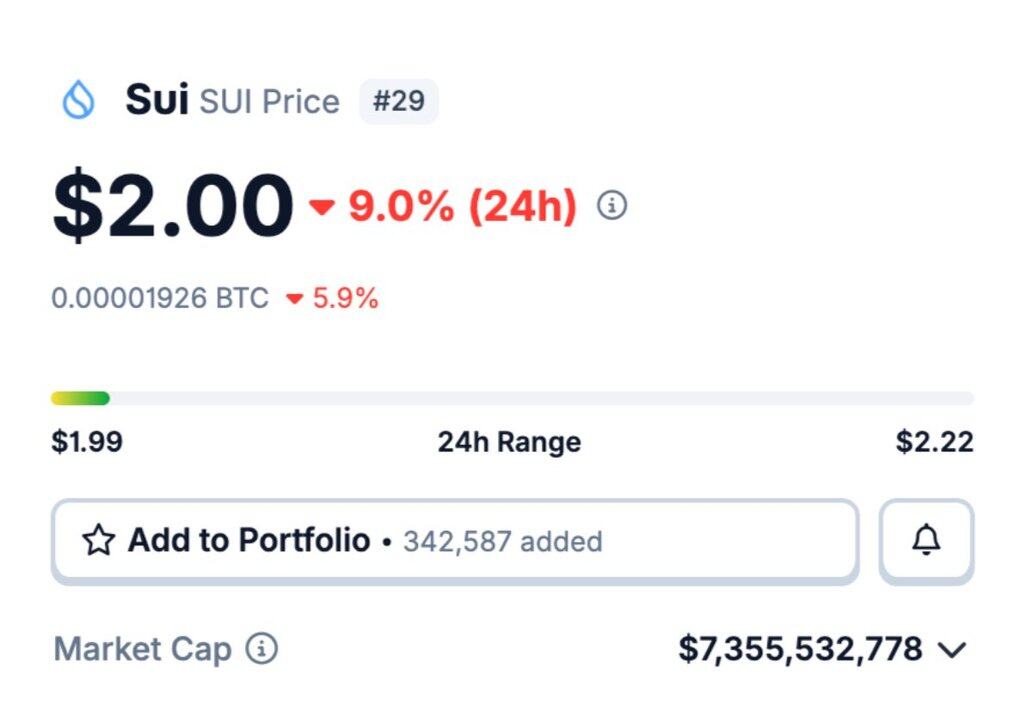Click the 24h range progress bar
The width and height of the screenshot is (1032, 726).
click(512, 398)
